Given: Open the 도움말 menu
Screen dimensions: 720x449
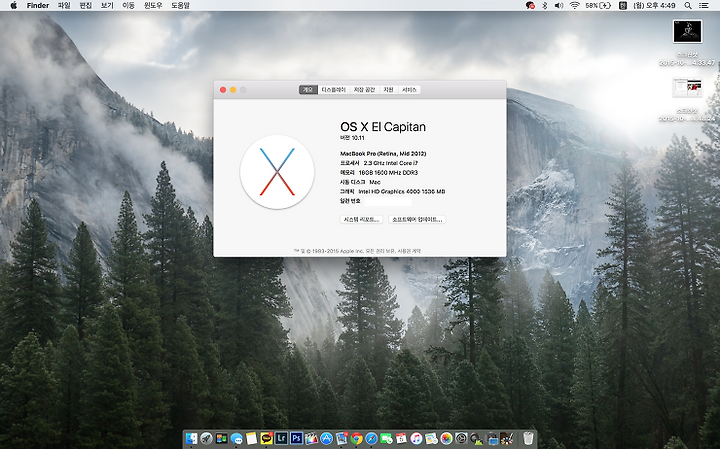Looking at the screenshot, I should tap(180, 6).
